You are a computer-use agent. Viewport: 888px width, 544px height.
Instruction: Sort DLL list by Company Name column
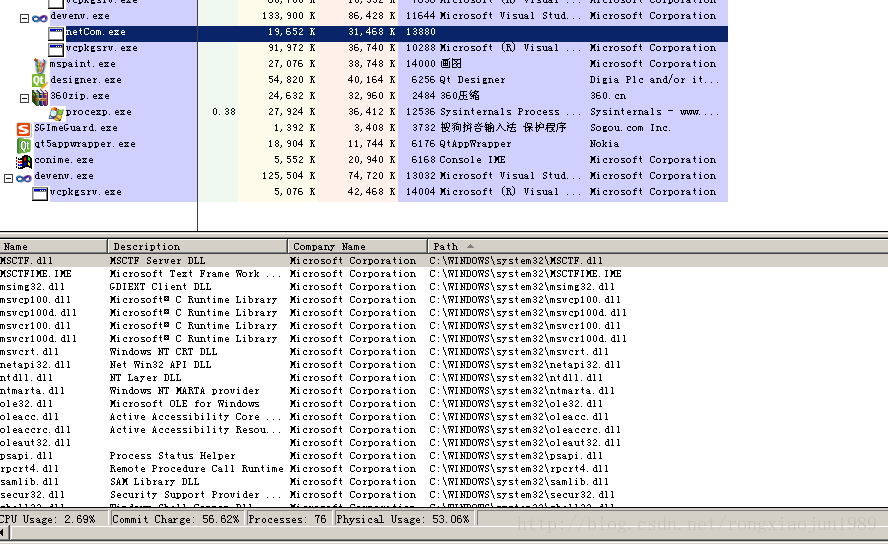tap(357, 246)
